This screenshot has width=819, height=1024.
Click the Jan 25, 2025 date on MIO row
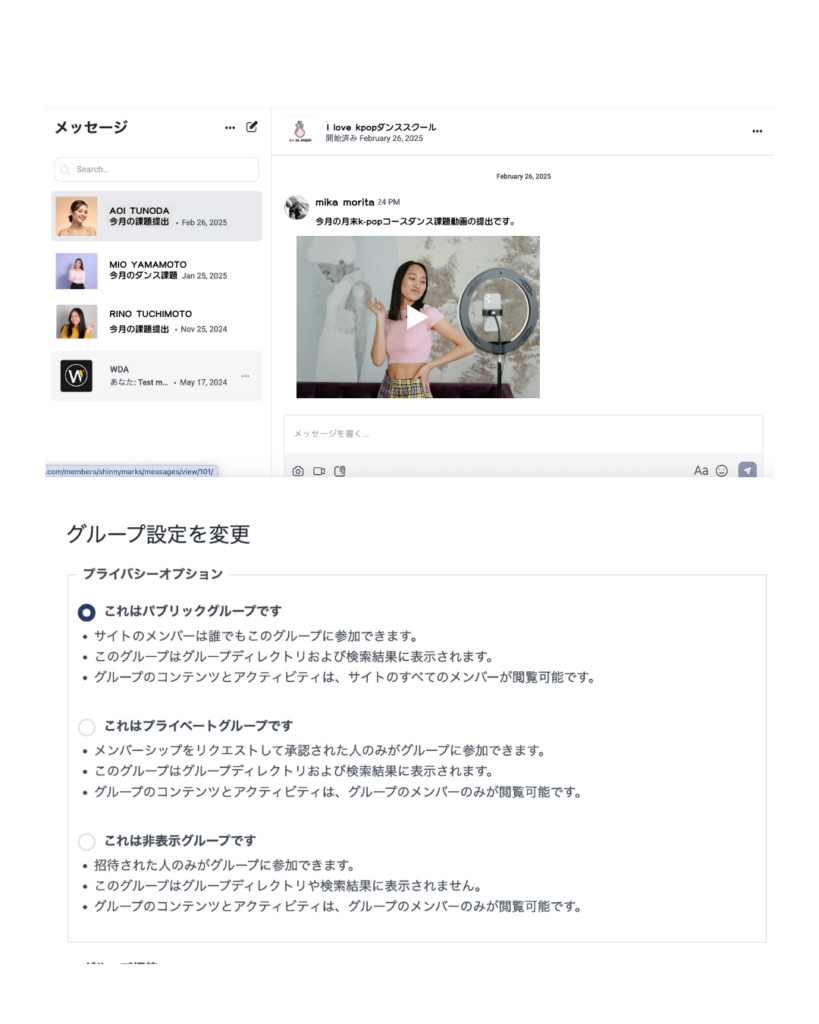(x=204, y=276)
